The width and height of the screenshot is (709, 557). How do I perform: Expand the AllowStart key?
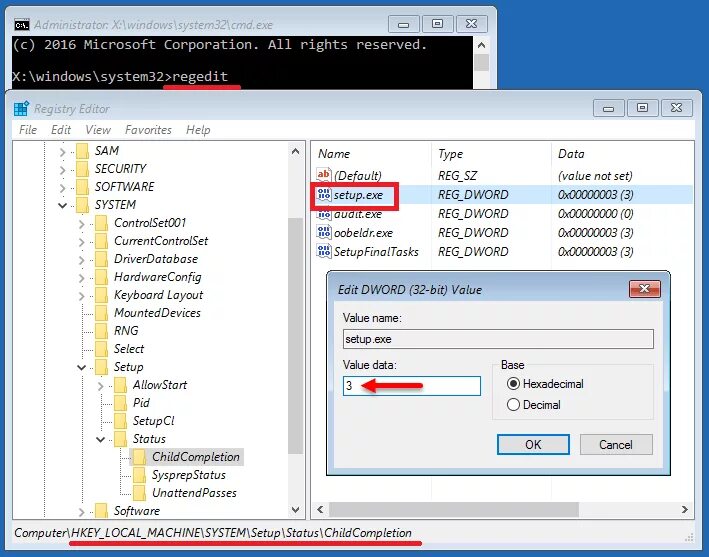[x=100, y=386]
